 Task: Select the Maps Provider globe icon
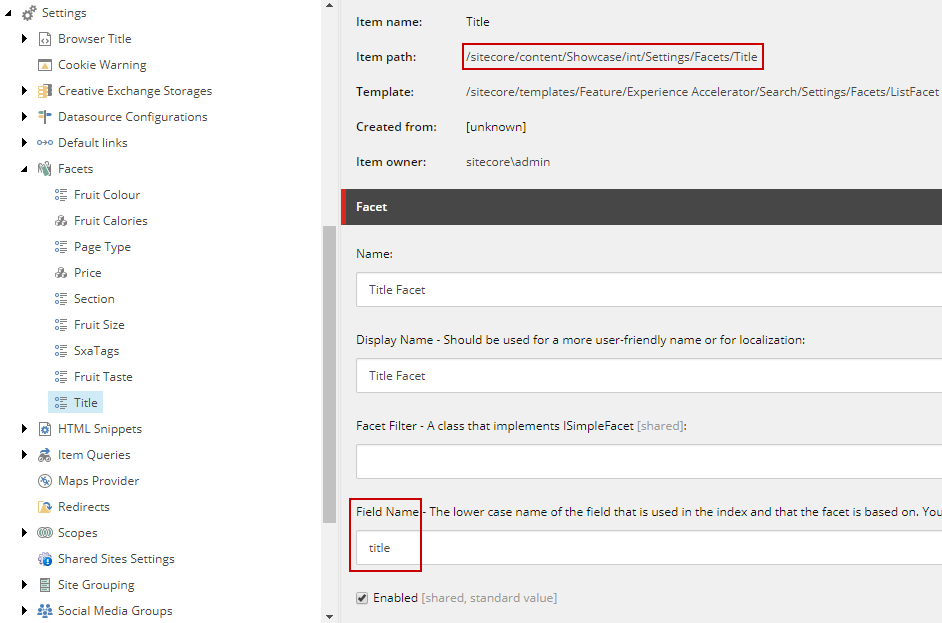click(x=44, y=480)
